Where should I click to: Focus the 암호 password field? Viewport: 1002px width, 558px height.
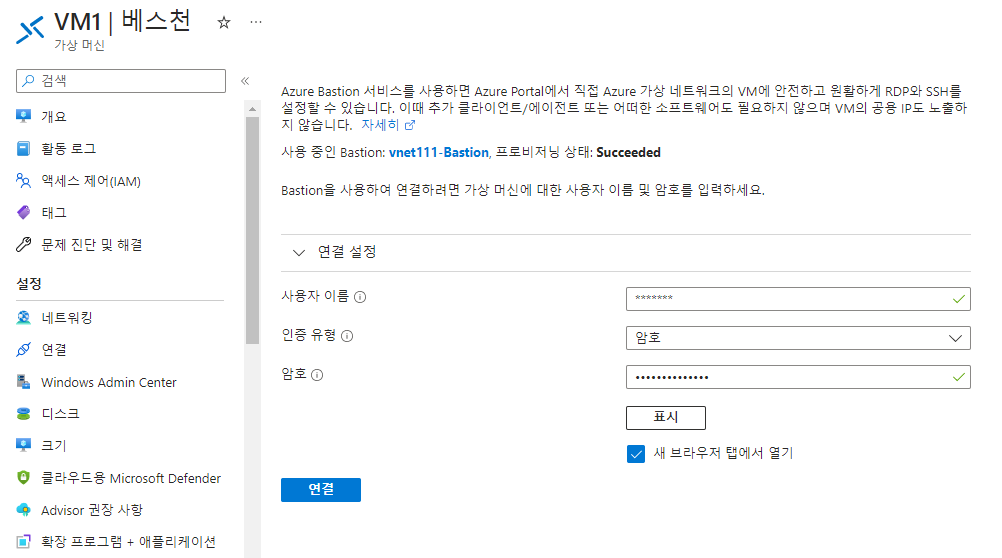pos(798,377)
